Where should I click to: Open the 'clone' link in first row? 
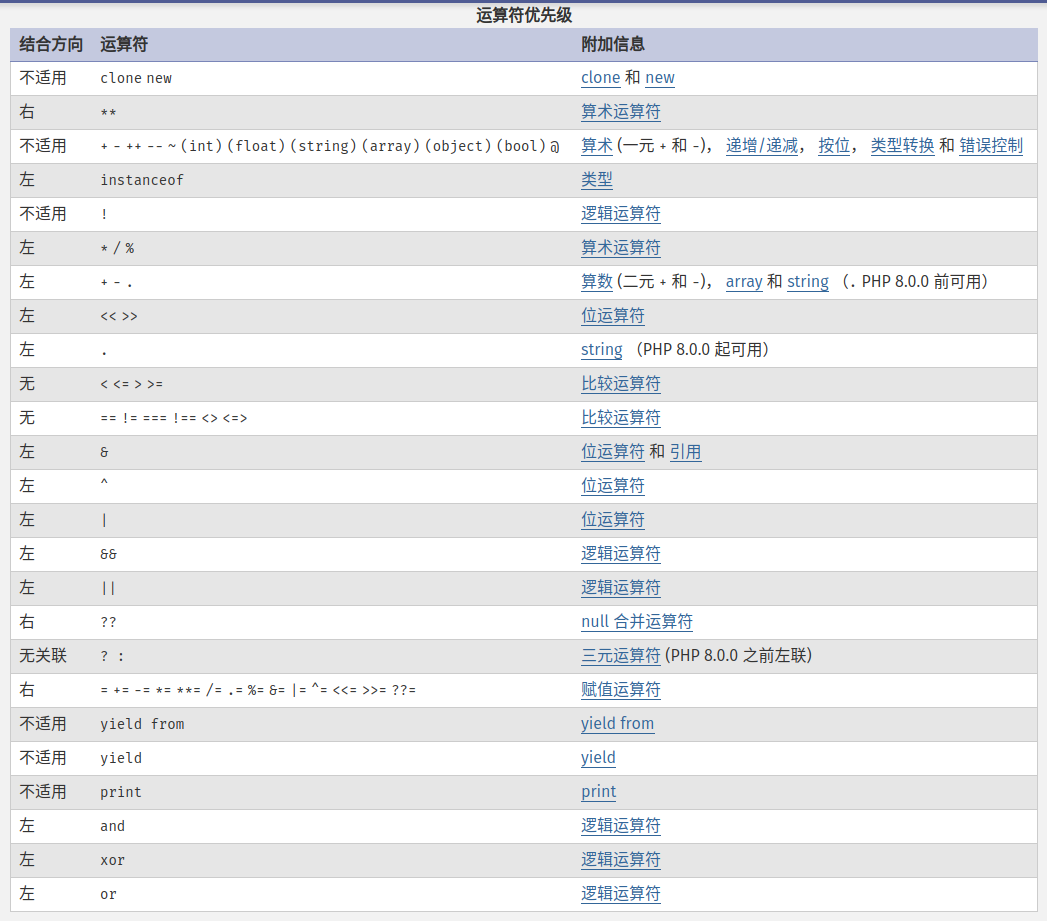click(x=600, y=77)
